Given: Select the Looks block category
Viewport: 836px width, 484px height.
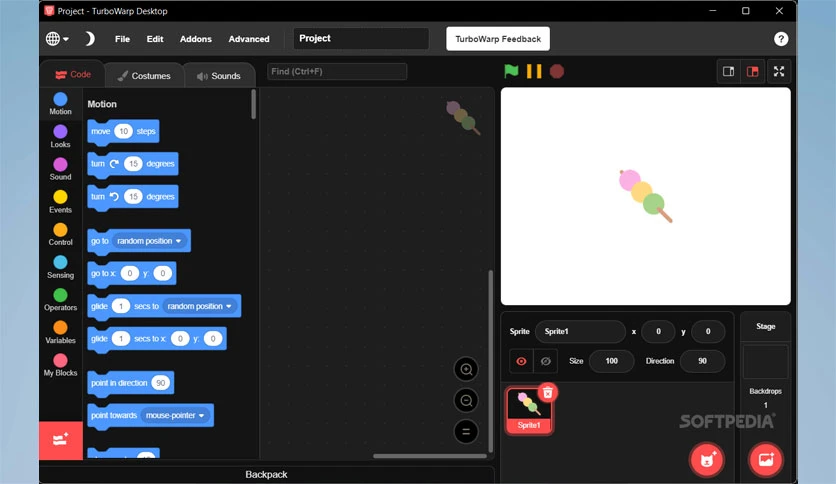Looking at the screenshot, I should click(60, 136).
